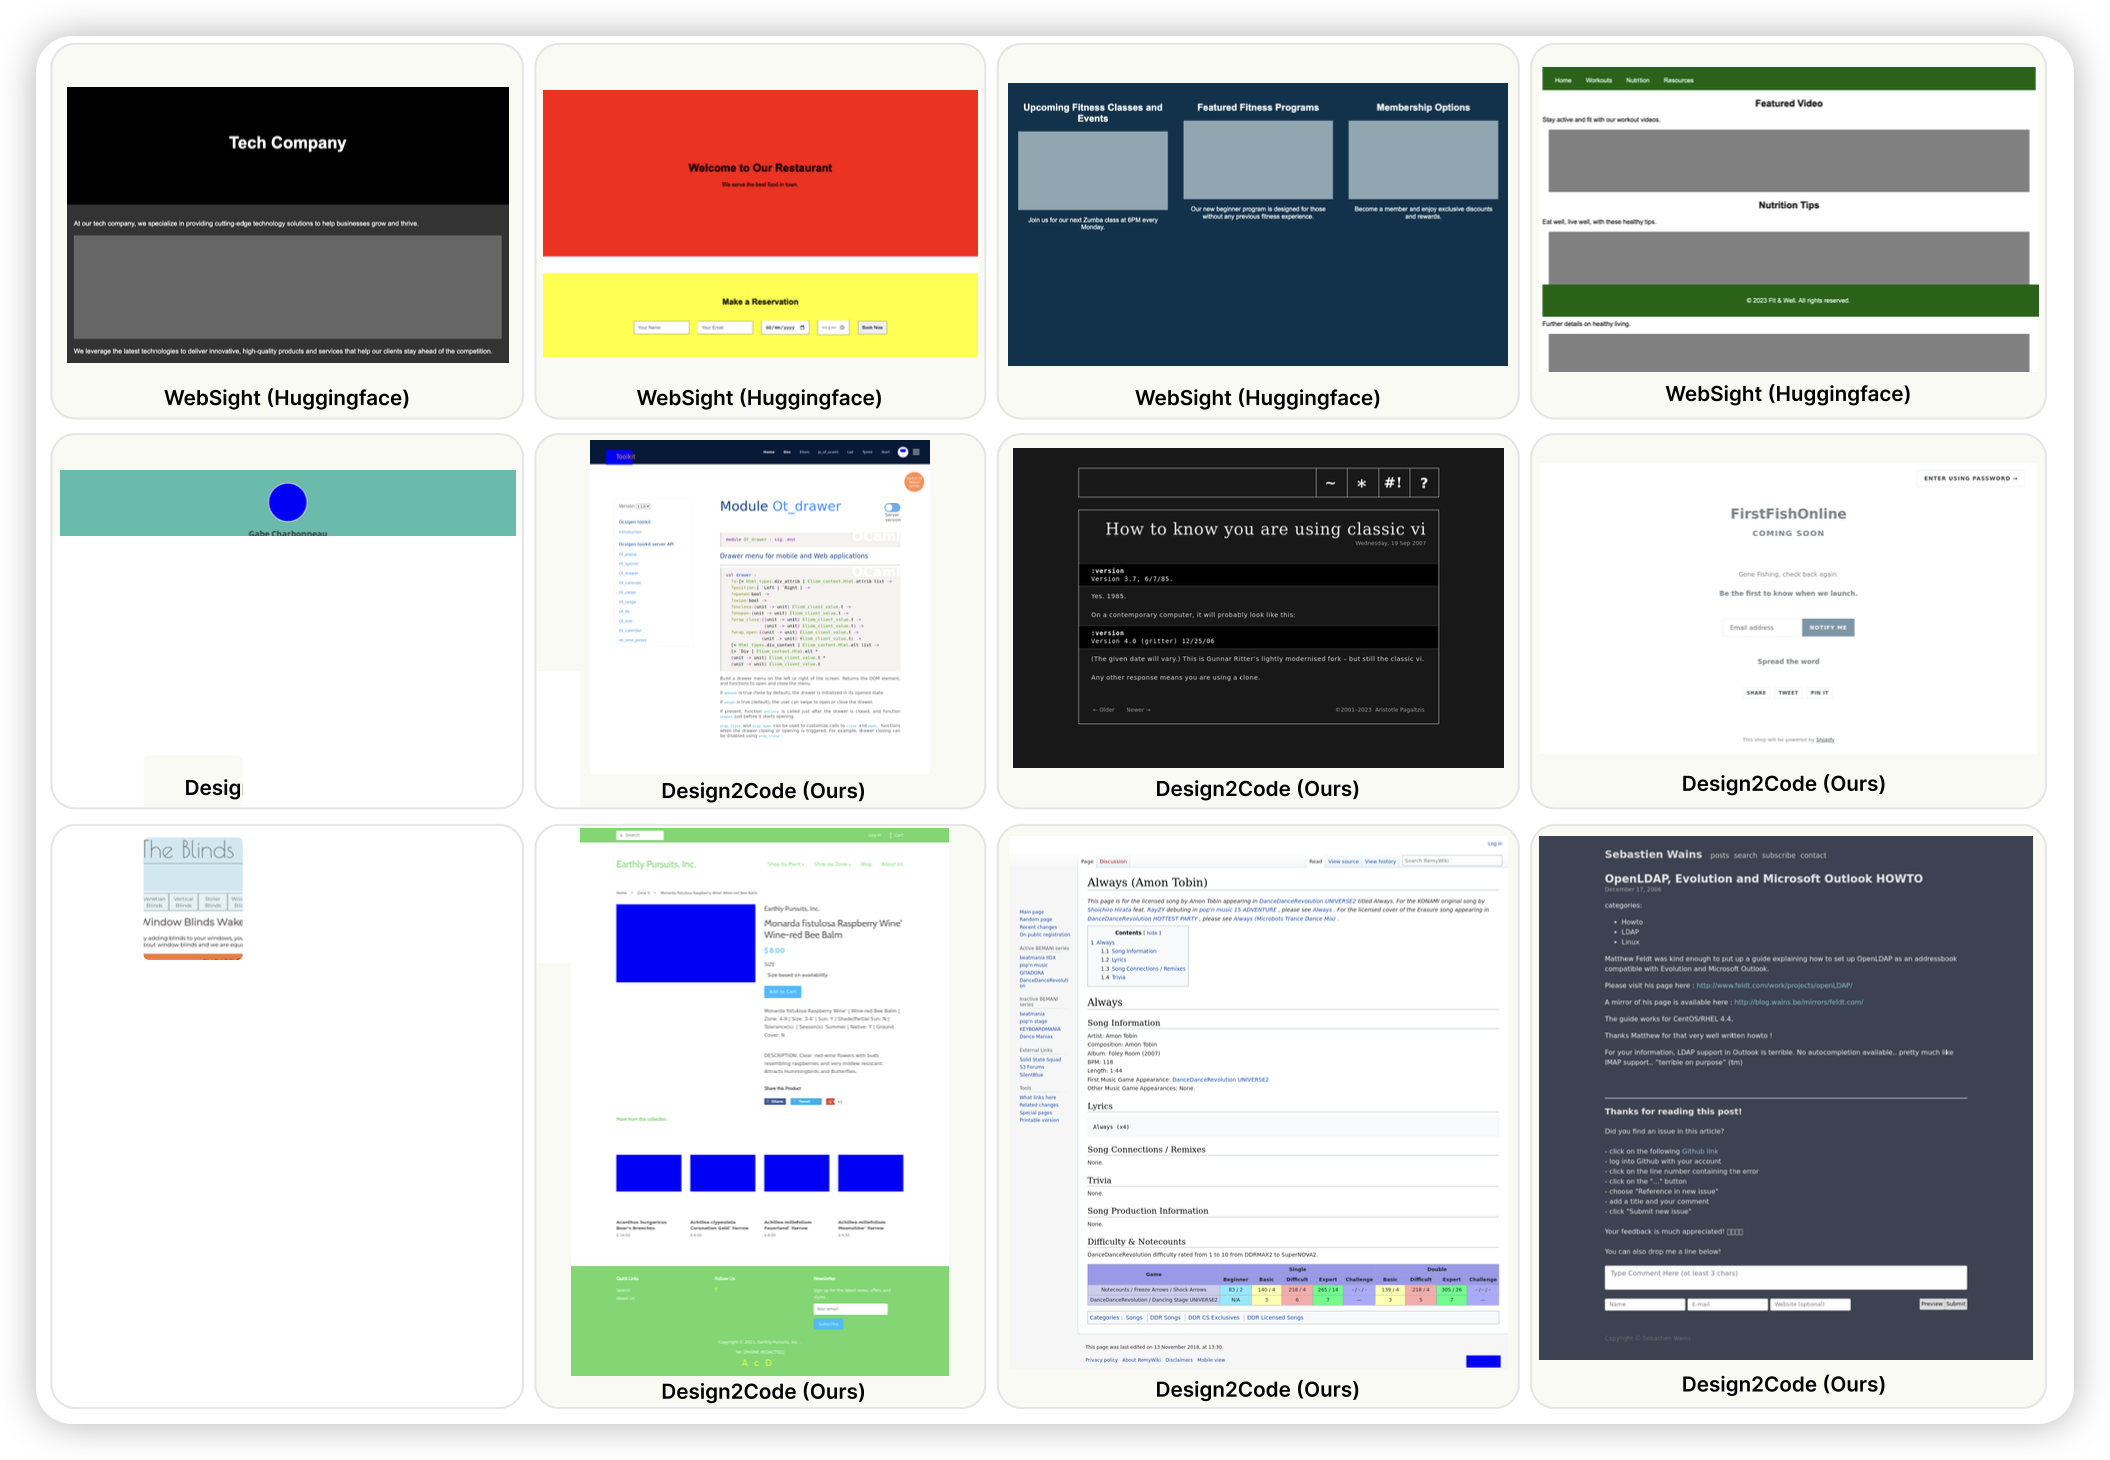Click the Submit button on comment form

1956,1304
